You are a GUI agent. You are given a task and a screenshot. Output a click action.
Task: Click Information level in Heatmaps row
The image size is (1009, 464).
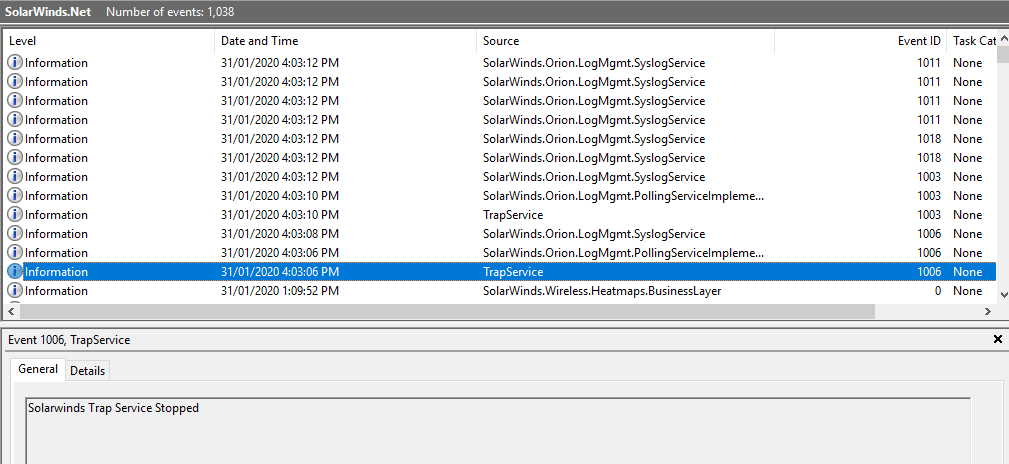56,291
